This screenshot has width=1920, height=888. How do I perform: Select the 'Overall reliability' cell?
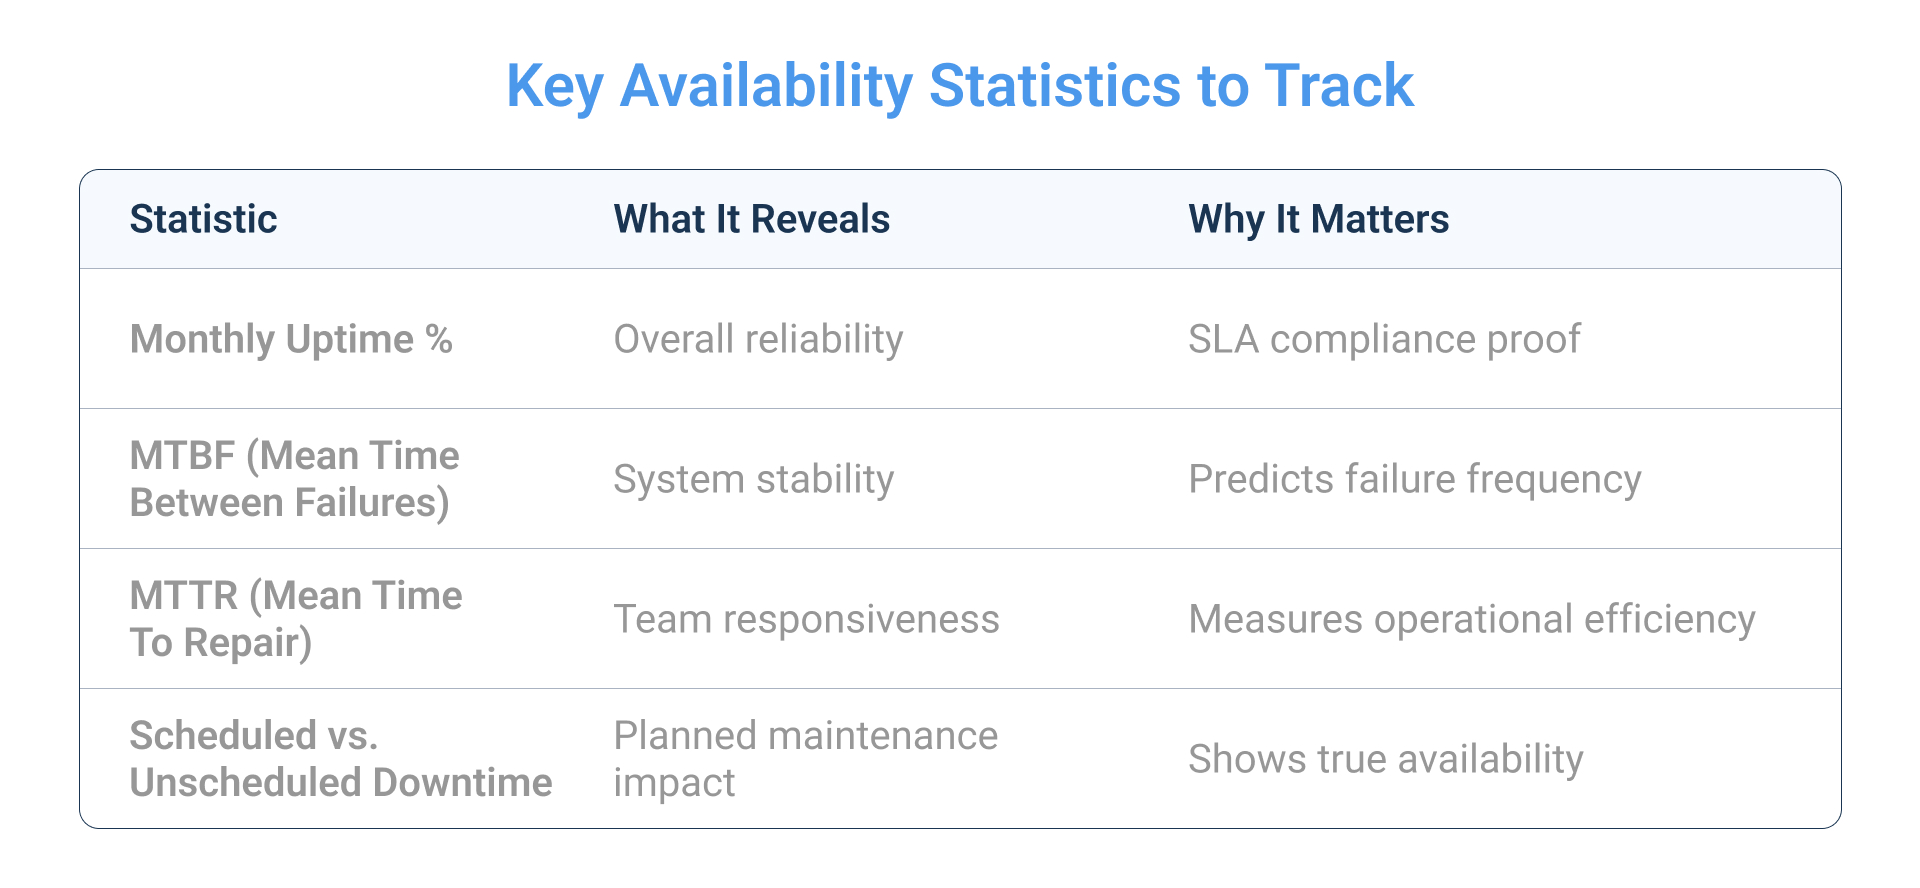click(758, 339)
